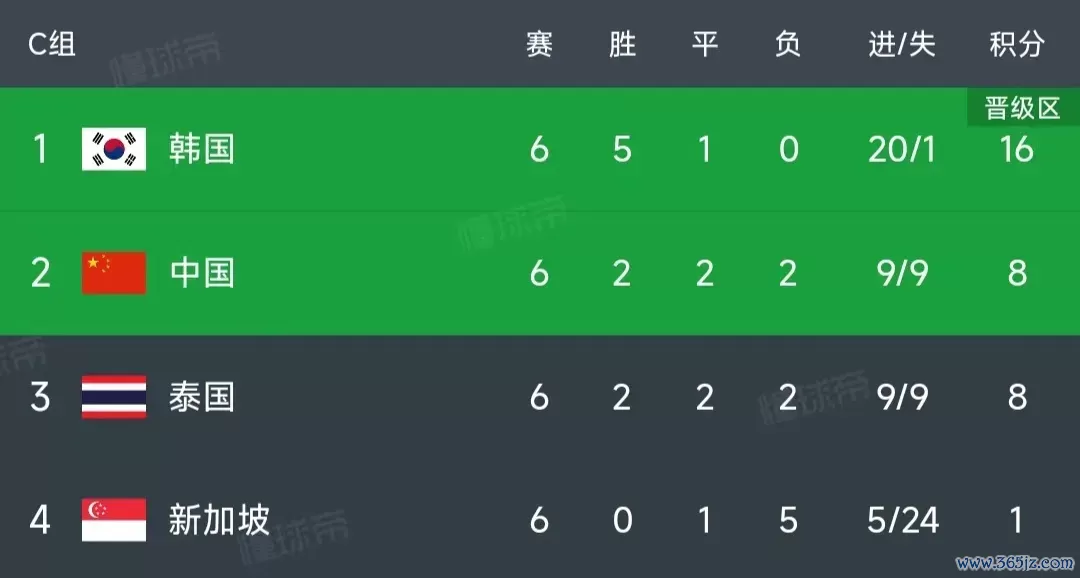Click the 赛 matches played header
This screenshot has height=578, width=1080.
coord(539,45)
